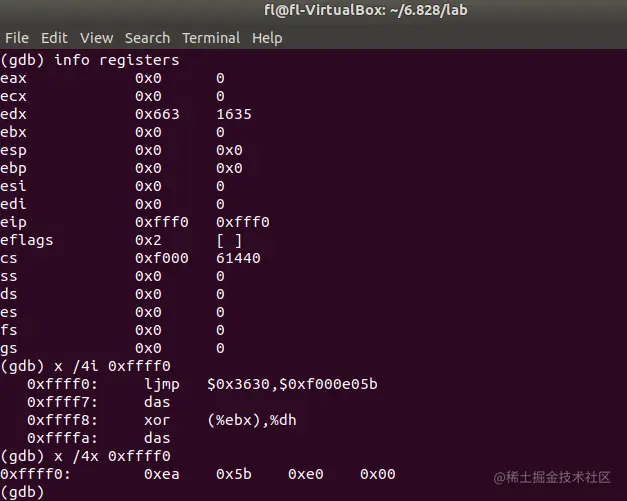
Task: Select the esp register name
Action: pos(13,151)
